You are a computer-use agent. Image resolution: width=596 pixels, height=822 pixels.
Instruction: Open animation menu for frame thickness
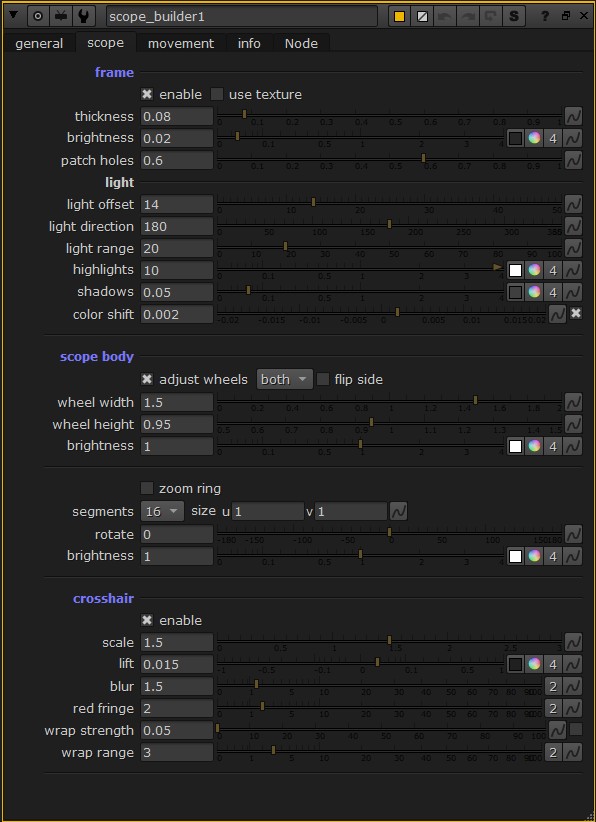pyautogui.click(x=573, y=116)
